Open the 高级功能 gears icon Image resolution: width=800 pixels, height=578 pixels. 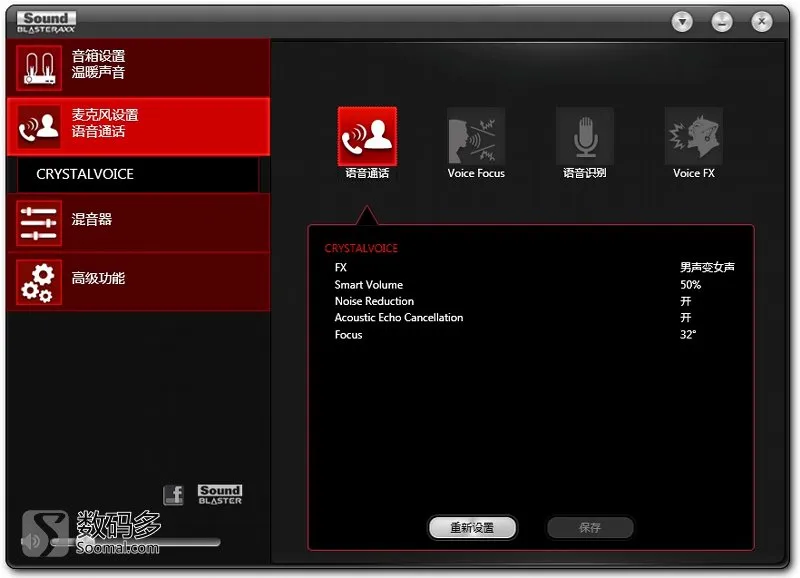(x=39, y=282)
